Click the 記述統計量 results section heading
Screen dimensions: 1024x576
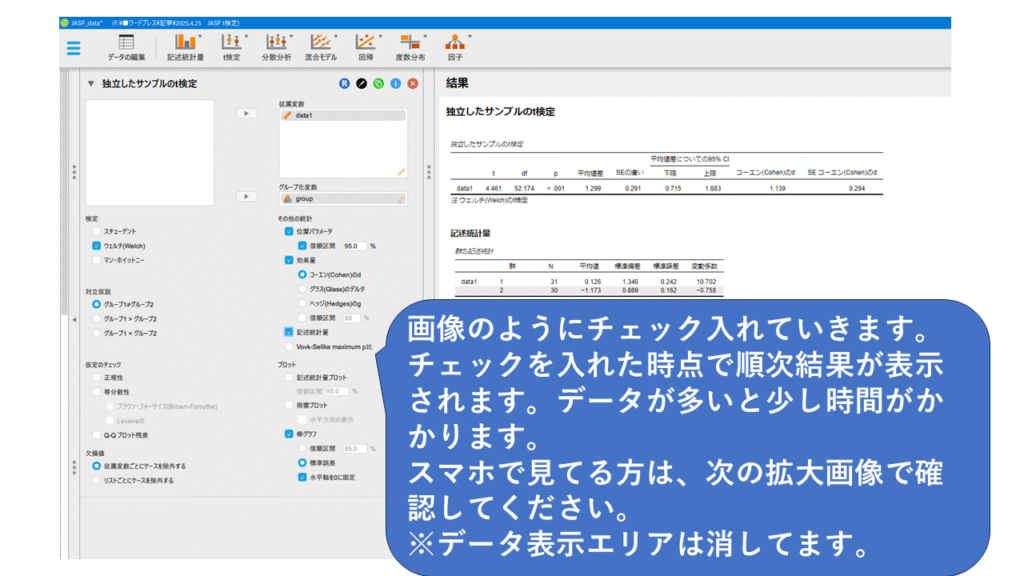tap(470, 233)
